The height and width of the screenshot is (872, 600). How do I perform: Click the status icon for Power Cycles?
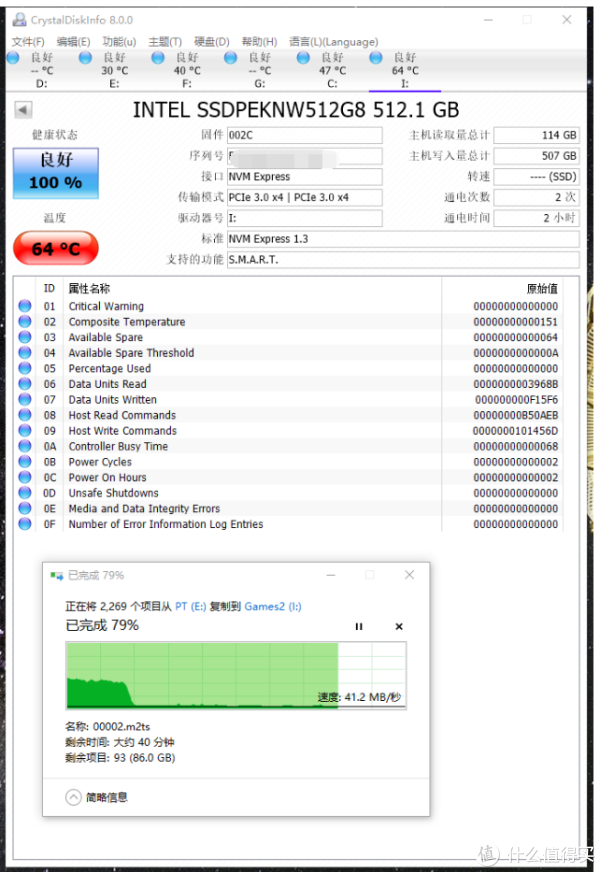[x=25, y=462]
